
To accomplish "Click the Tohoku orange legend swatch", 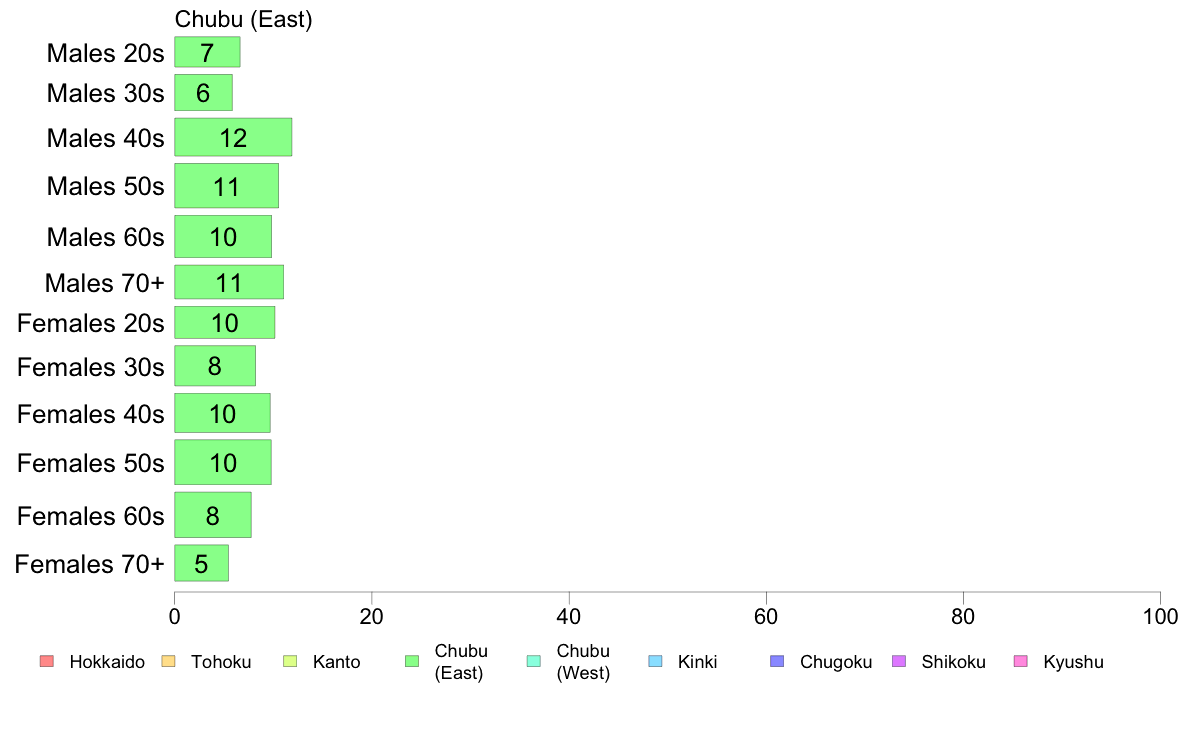I will (168, 661).
